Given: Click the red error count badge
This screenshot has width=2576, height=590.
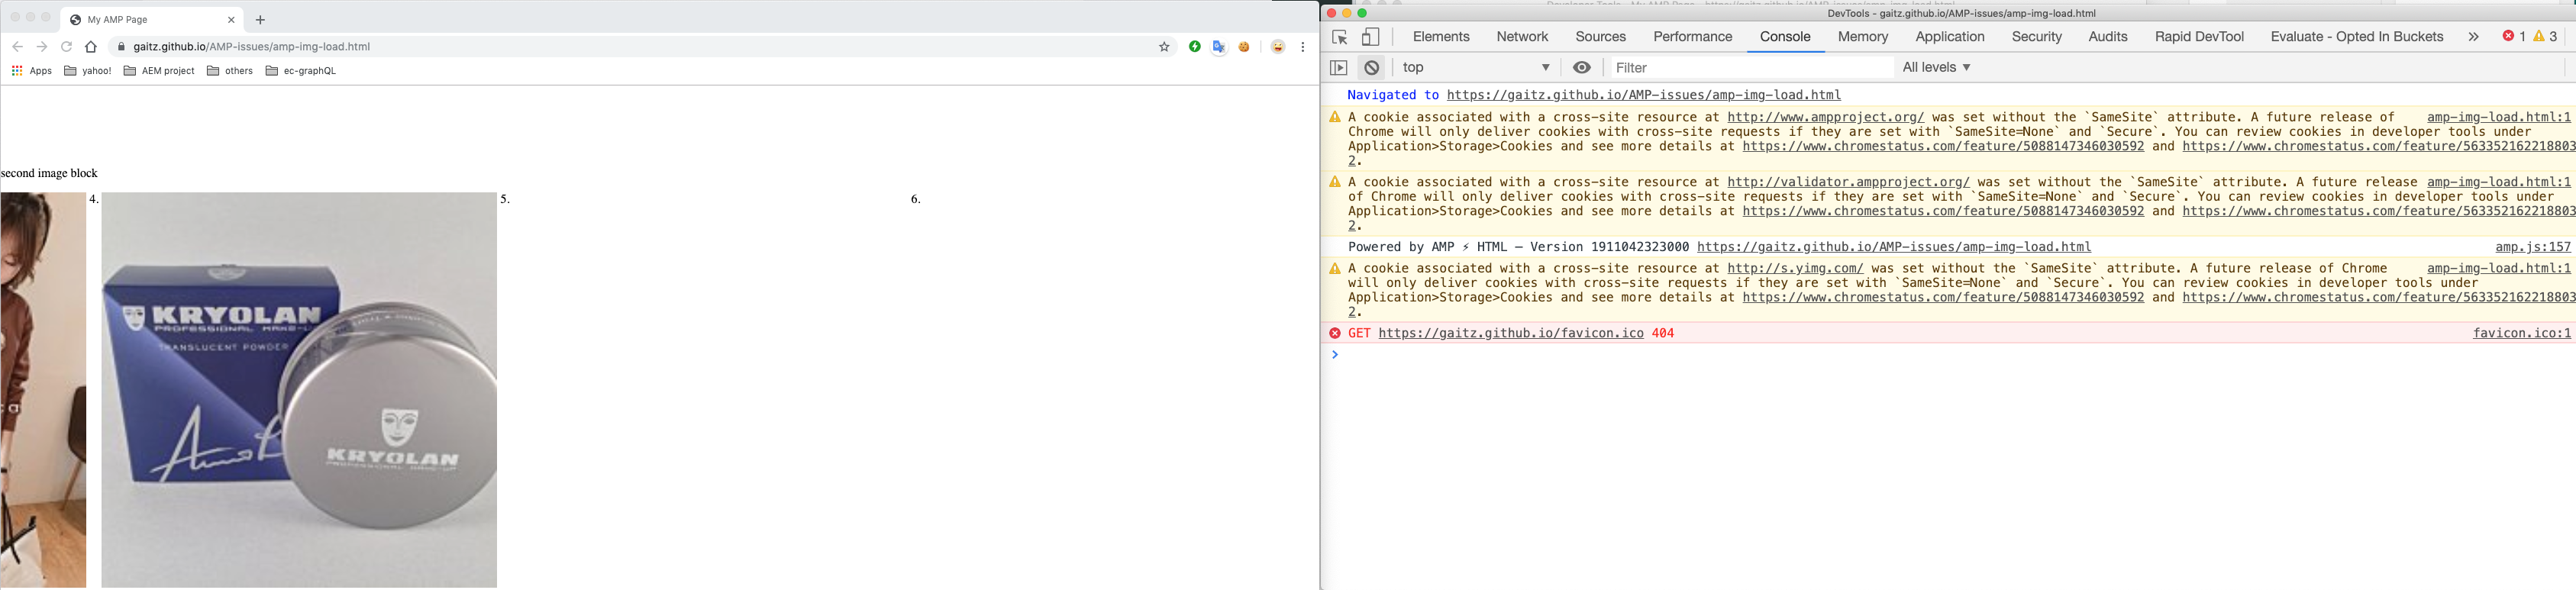Looking at the screenshot, I should 2513,37.
